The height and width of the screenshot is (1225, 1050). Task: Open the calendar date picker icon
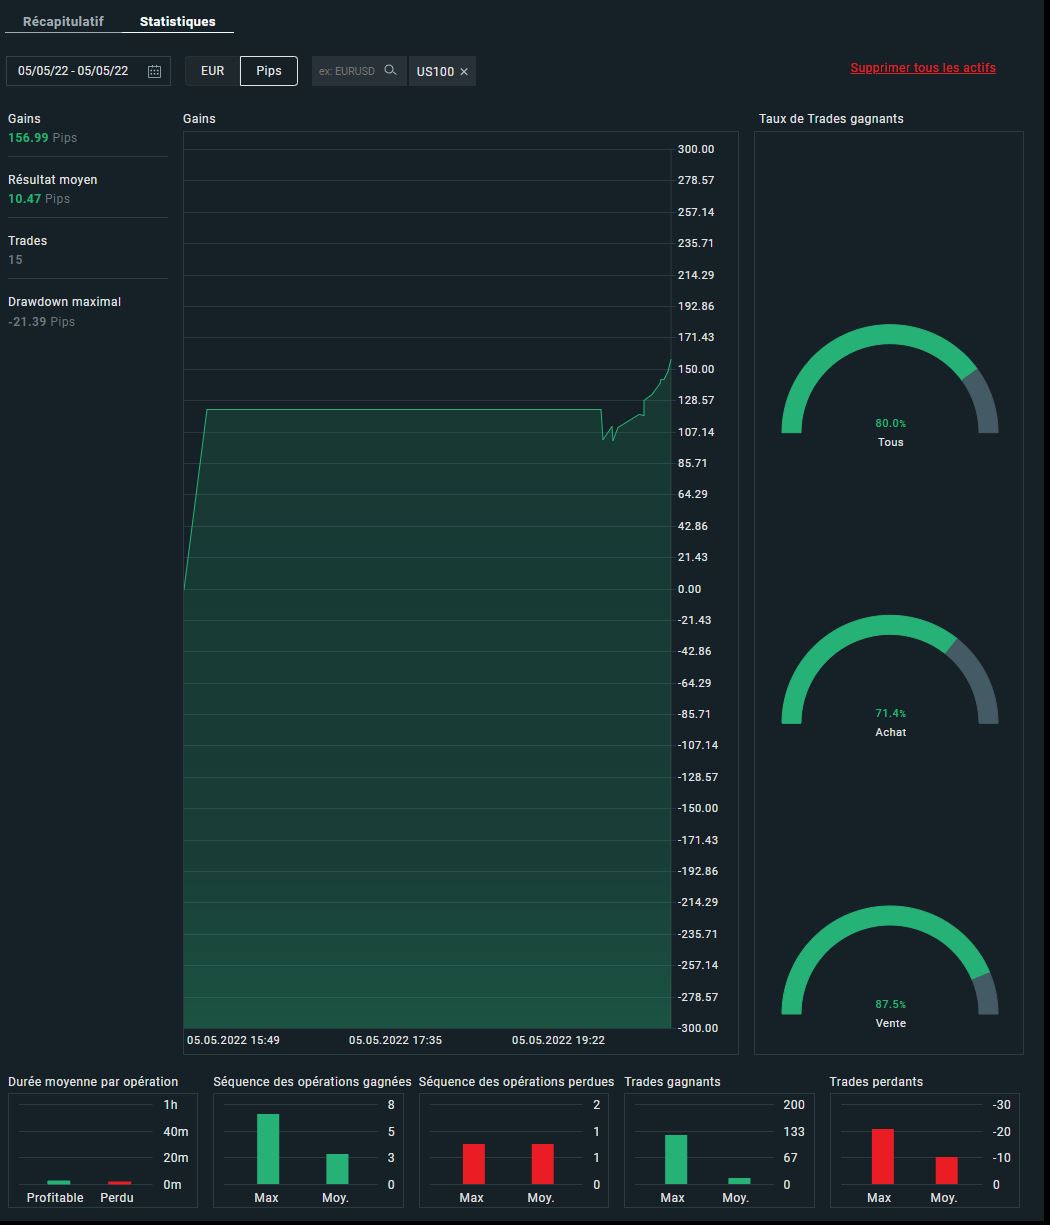click(x=154, y=71)
